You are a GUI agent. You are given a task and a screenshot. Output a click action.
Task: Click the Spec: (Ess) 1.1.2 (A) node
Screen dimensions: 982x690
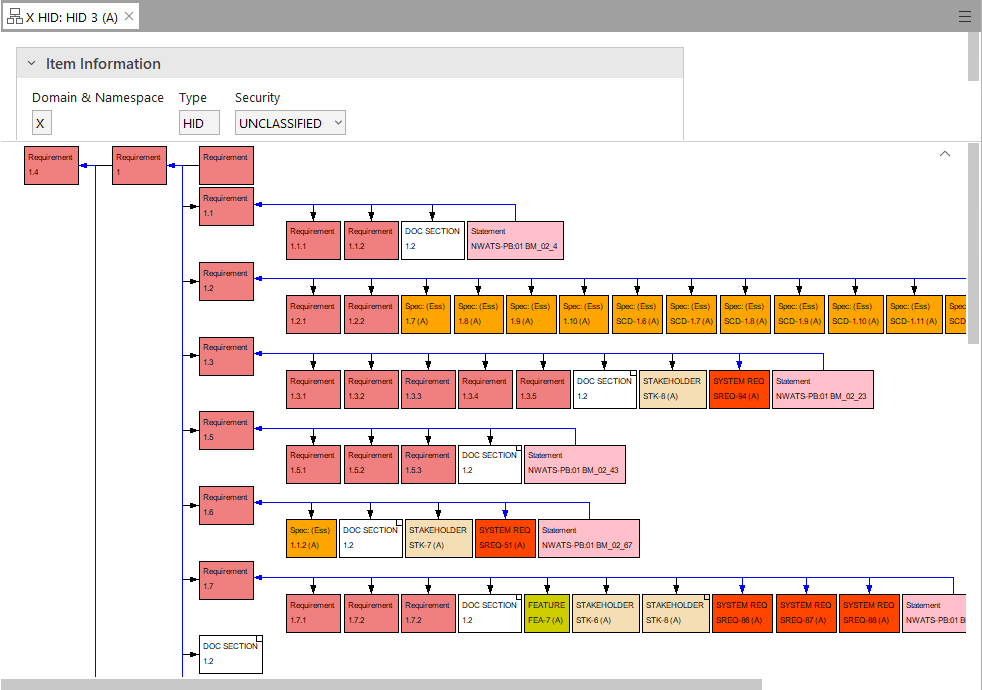[x=311, y=538]
